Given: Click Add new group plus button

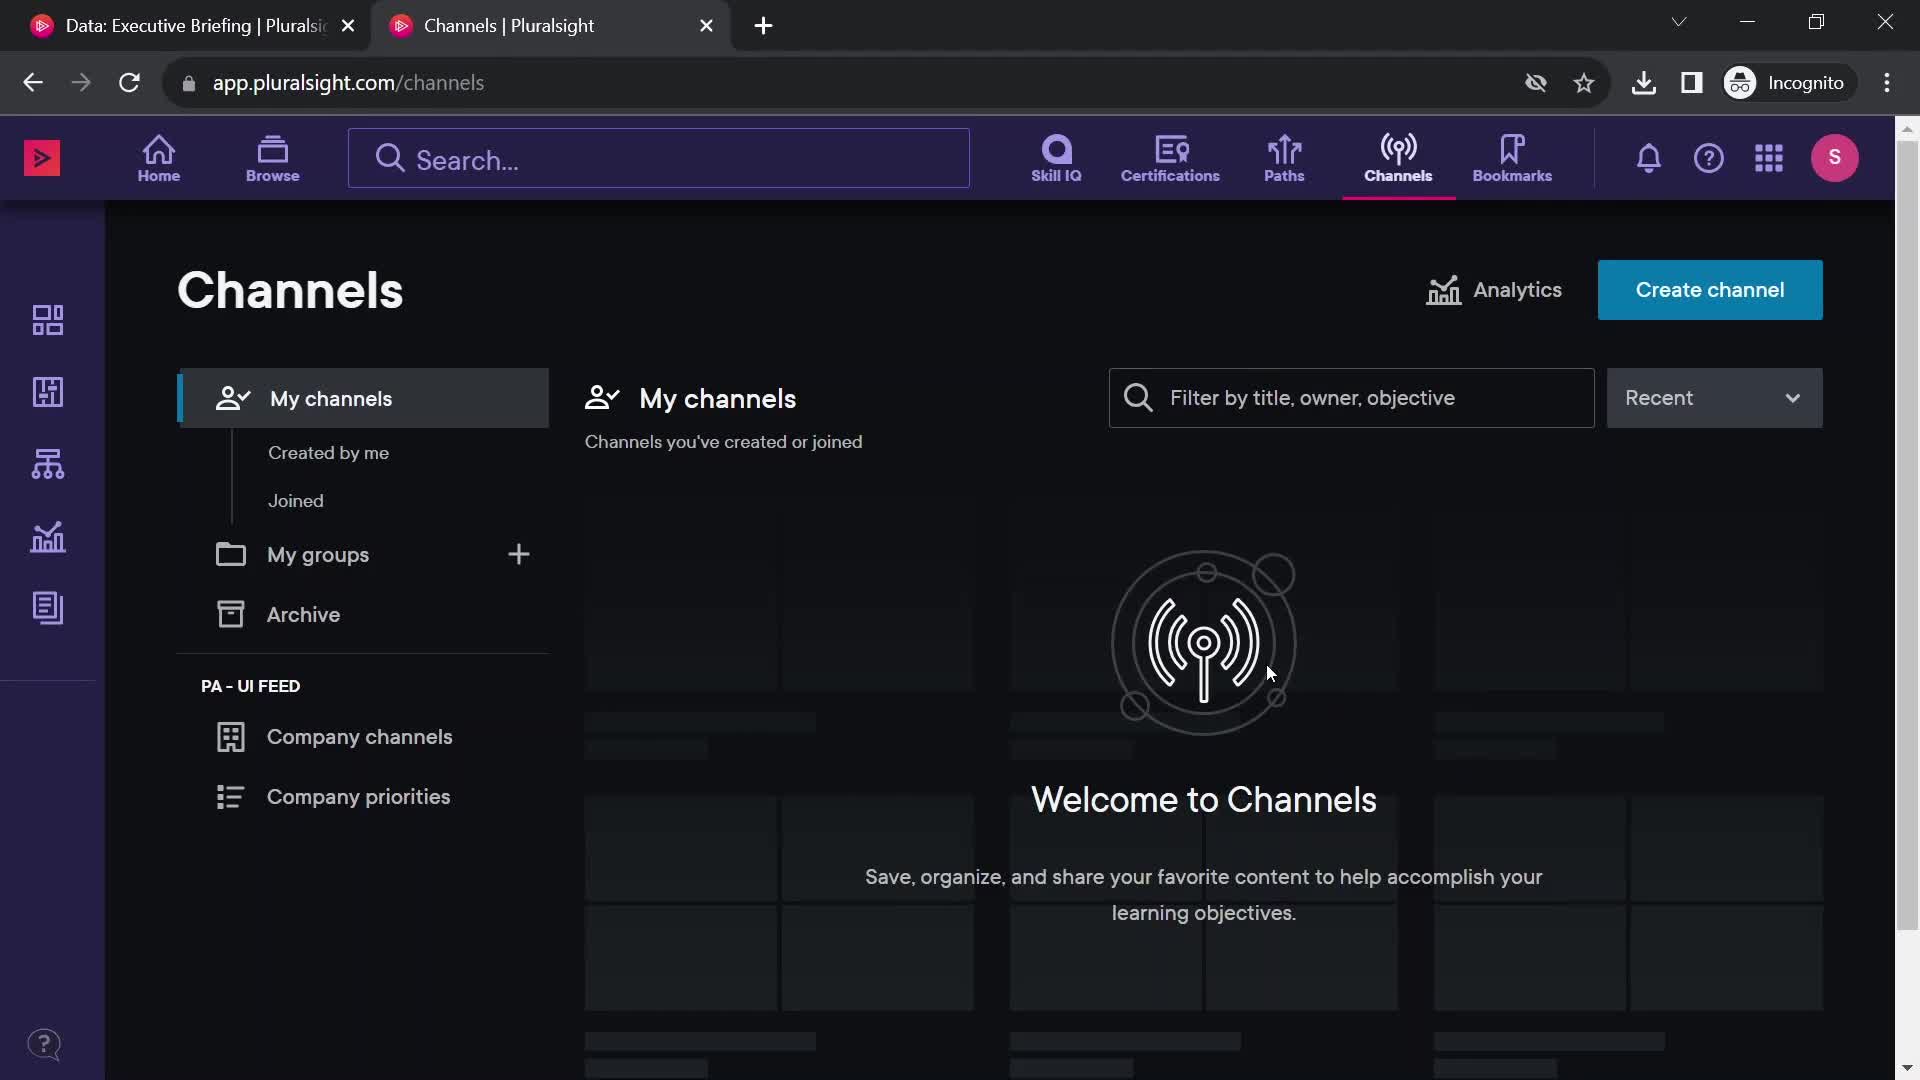Looking at the screenshot, I should pos(518,554).
